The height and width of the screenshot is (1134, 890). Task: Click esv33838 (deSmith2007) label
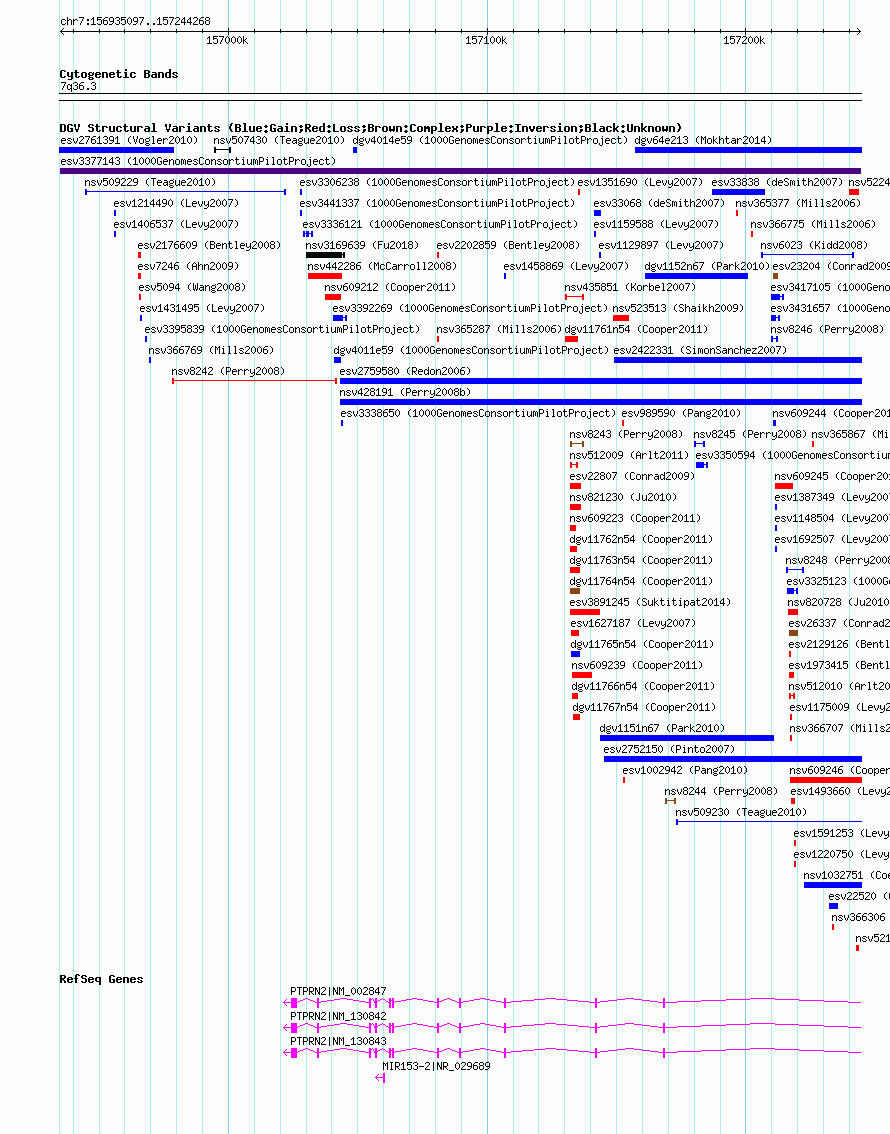tap(777, 182)
